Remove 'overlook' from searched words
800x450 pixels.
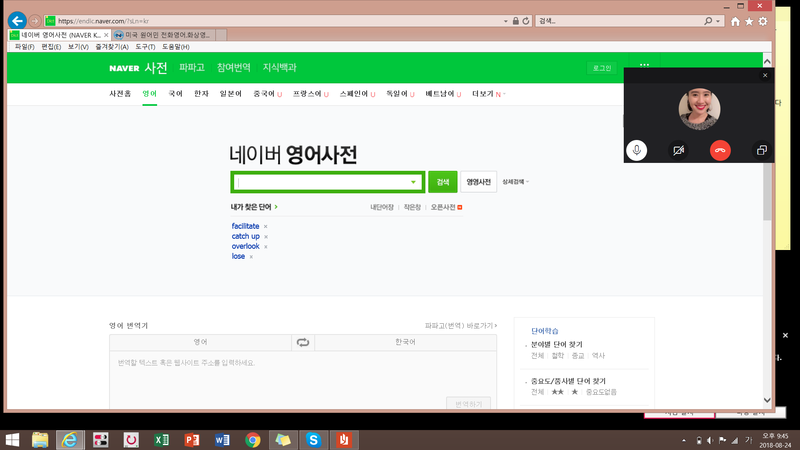(x=266, y=247)
